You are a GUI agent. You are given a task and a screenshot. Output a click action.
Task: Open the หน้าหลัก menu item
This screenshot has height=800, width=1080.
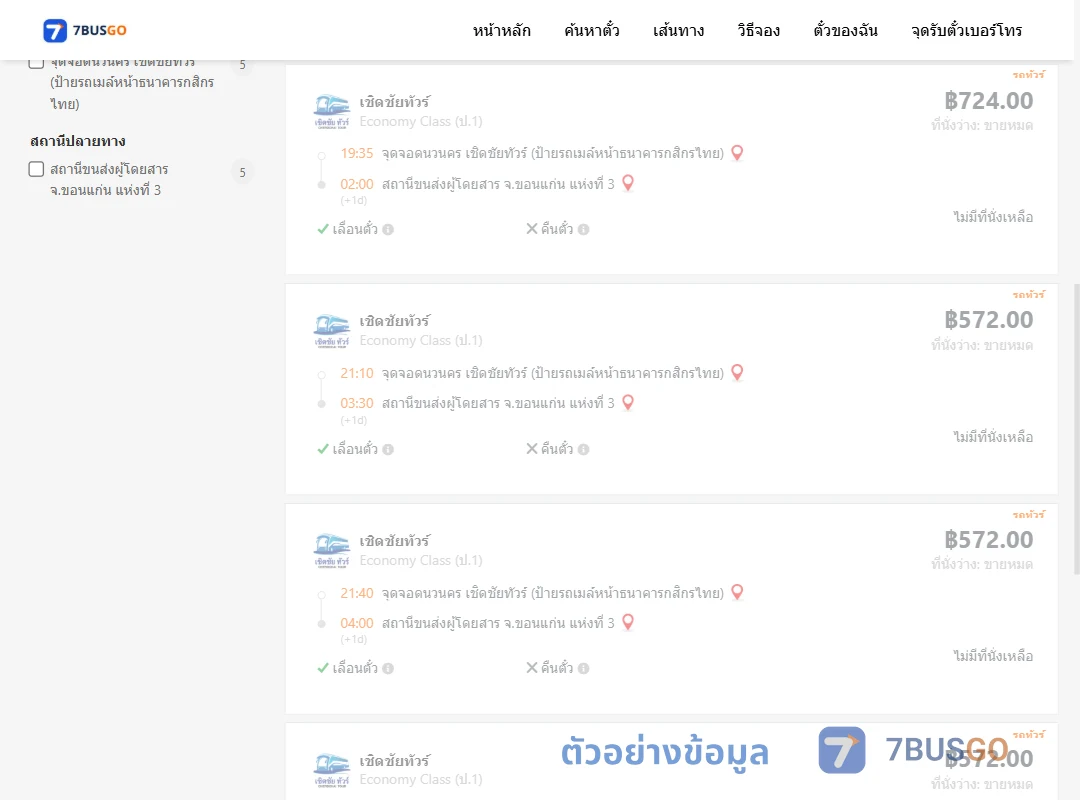pyautogui.click(x=501, y=30)
